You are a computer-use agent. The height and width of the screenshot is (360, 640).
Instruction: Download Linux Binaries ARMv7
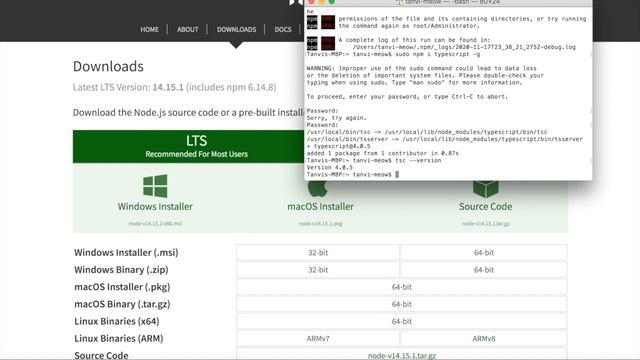(318, 338)
